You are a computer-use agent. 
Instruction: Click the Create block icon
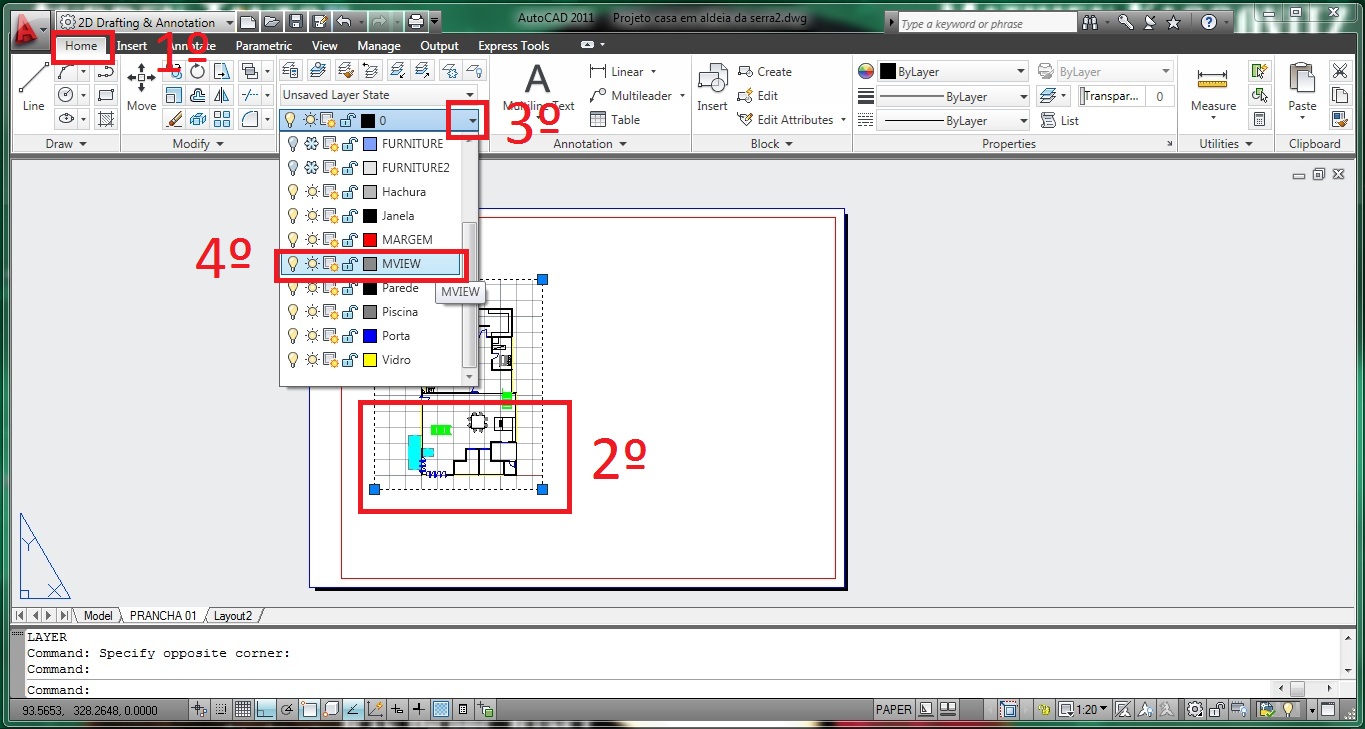[x=764, y=71]
